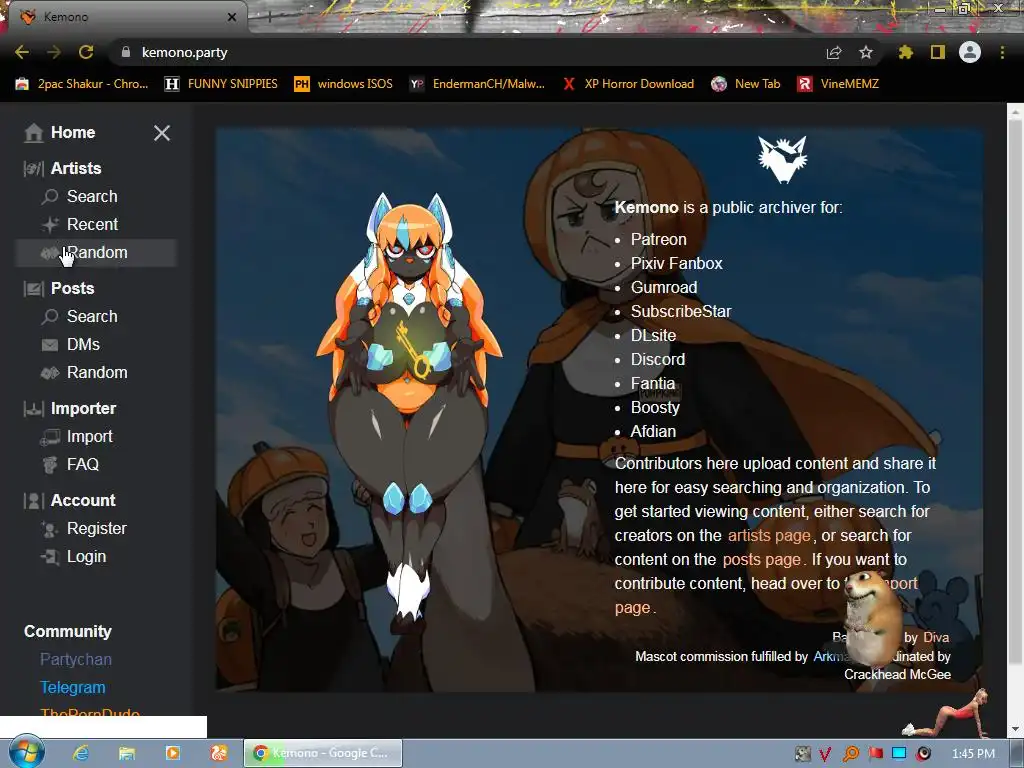
Task: Open the Diva credit link
Action: (936, 637)
